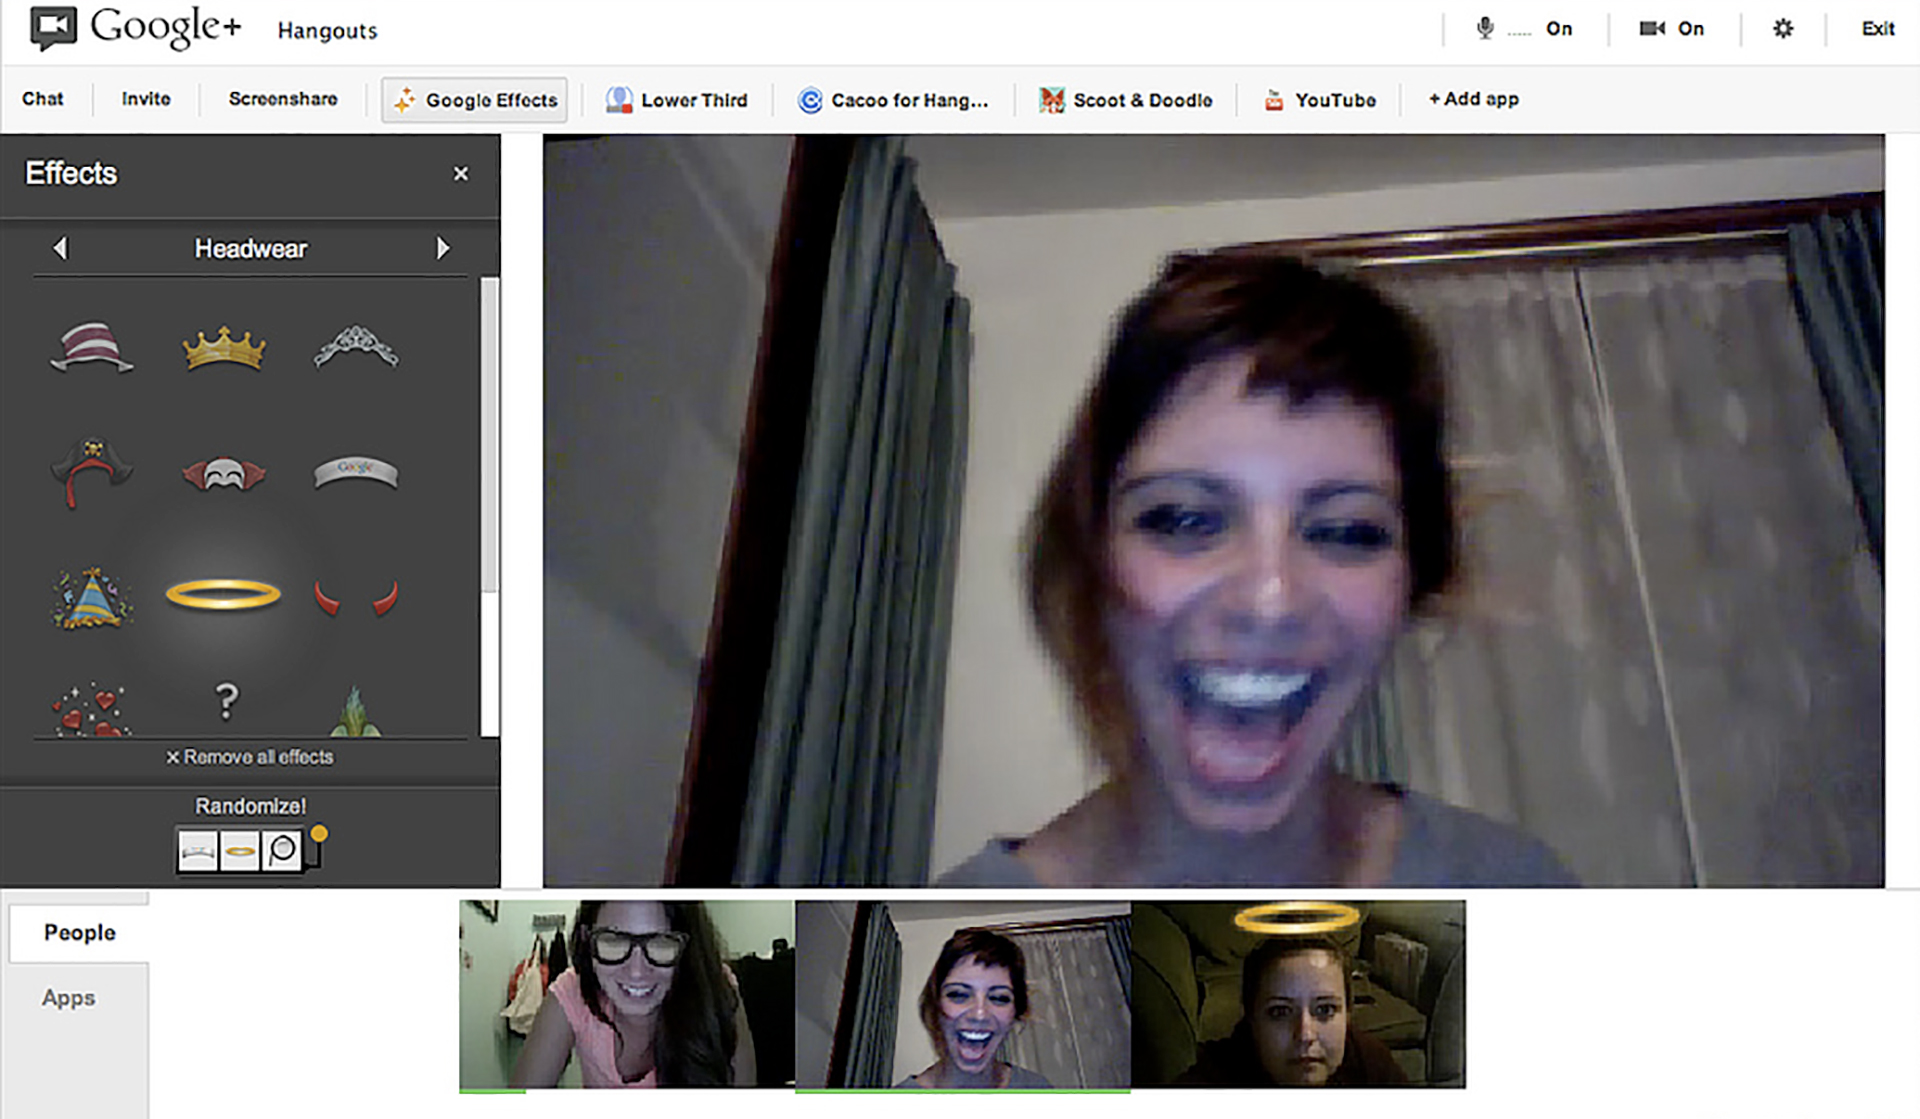
Task: Apply the pirate hat effect
Action: pyautogui.click(x=91, y=472)
